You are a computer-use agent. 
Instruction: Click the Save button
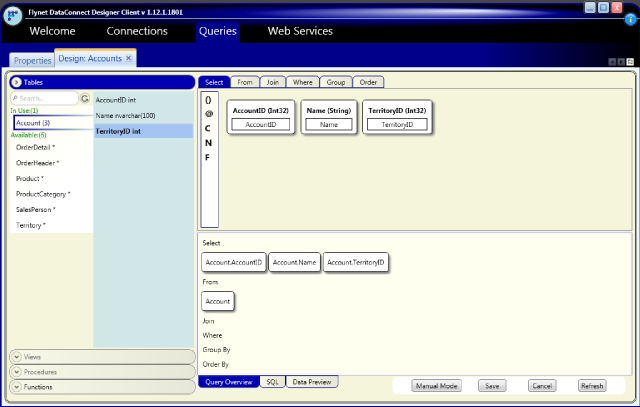(x=492, y=386)
